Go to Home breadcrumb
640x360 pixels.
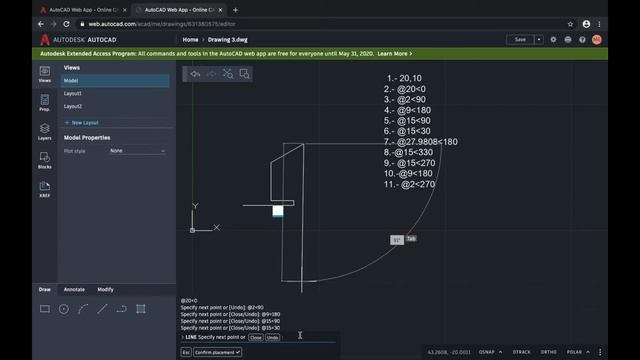(x=190, y=40)
